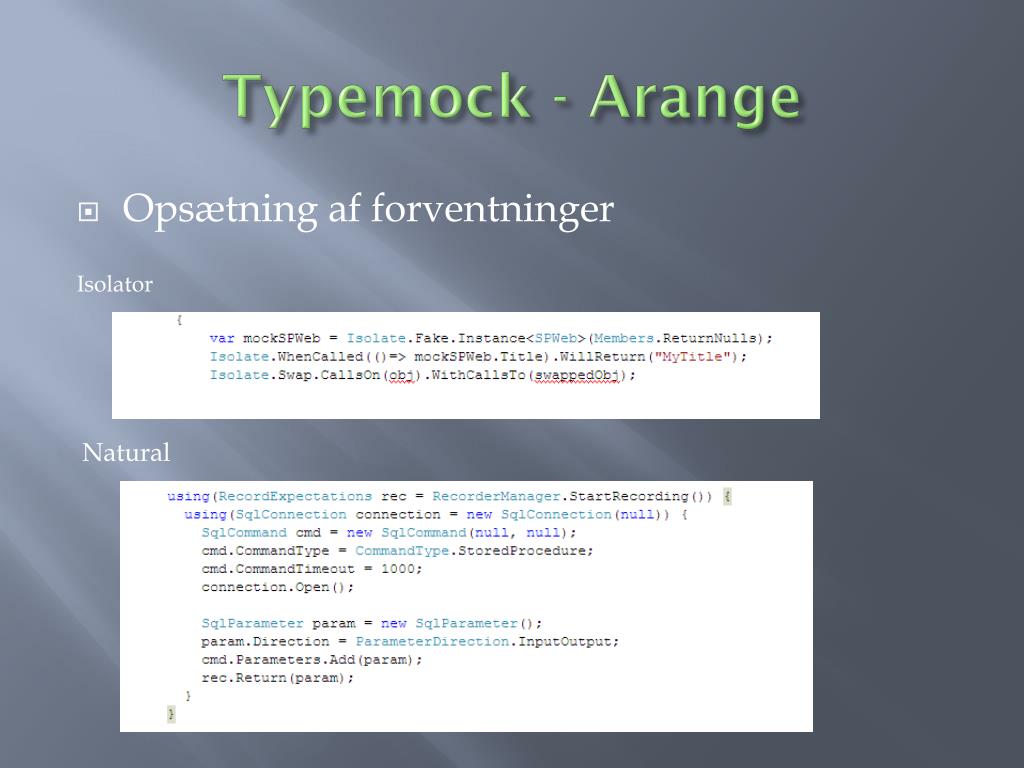Click the 'cmd.CommandTimeout = 1000;' line
The image size is (1024, 768).
point(312,569)
